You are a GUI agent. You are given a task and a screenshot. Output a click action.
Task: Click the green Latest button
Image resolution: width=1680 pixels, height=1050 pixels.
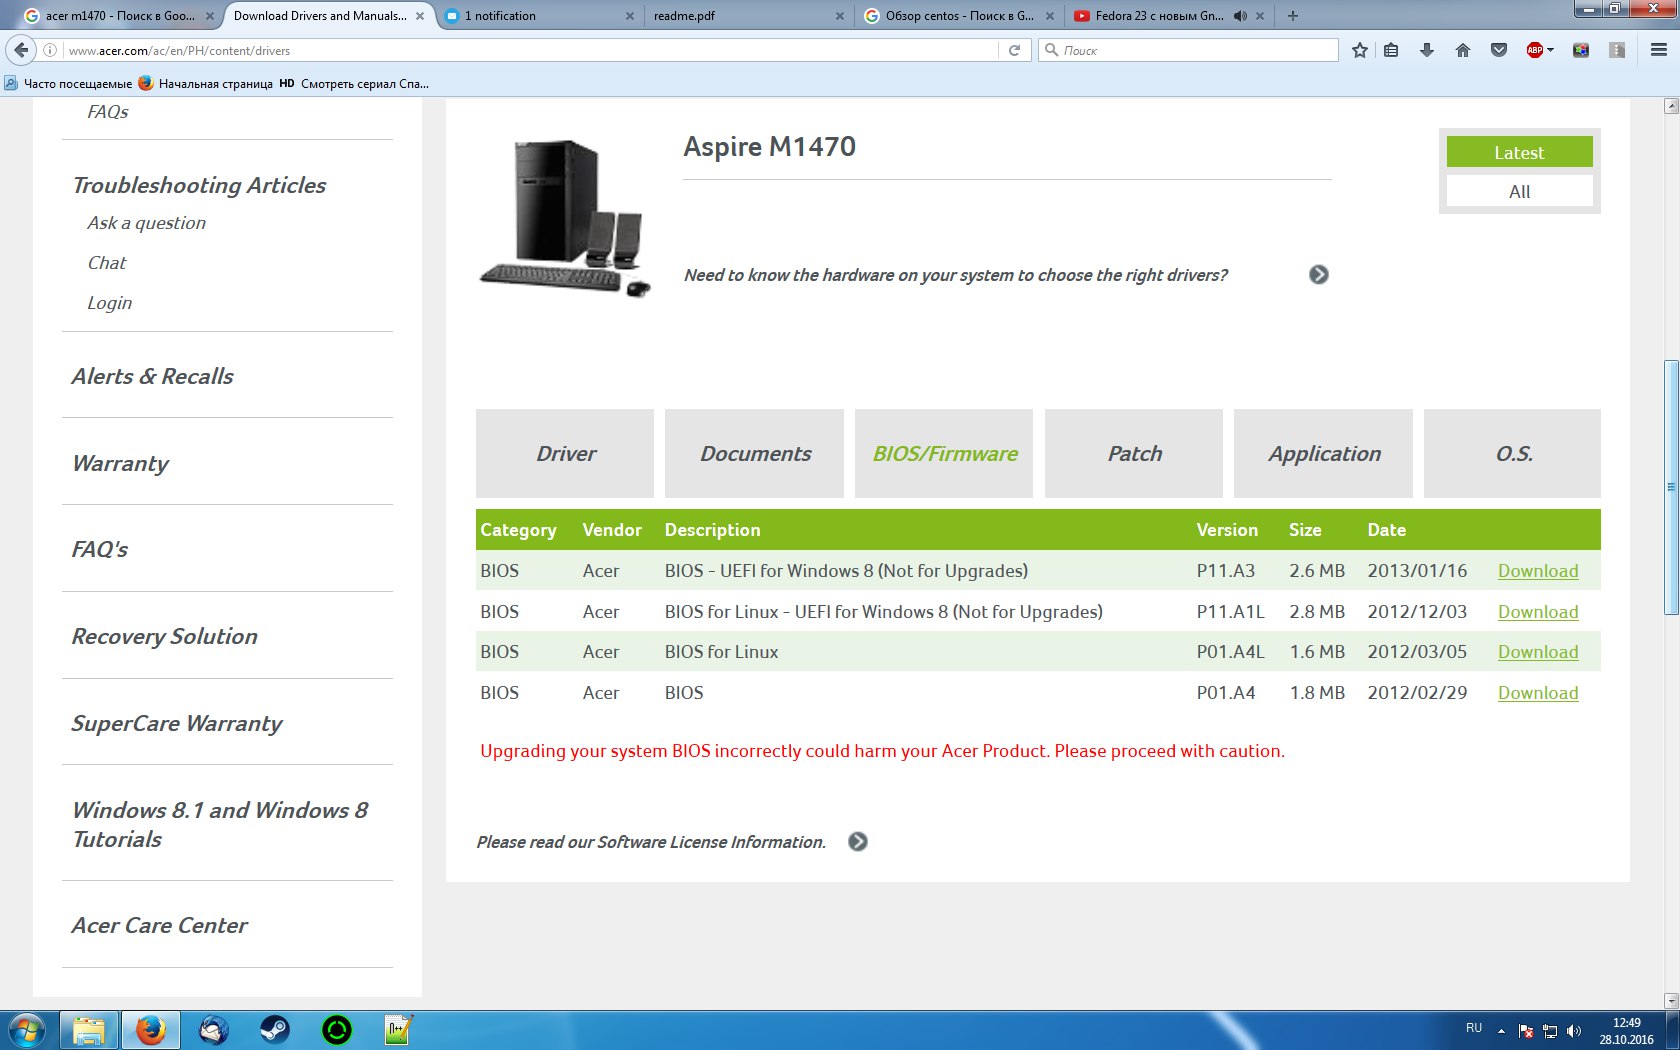click(1520, 152)
